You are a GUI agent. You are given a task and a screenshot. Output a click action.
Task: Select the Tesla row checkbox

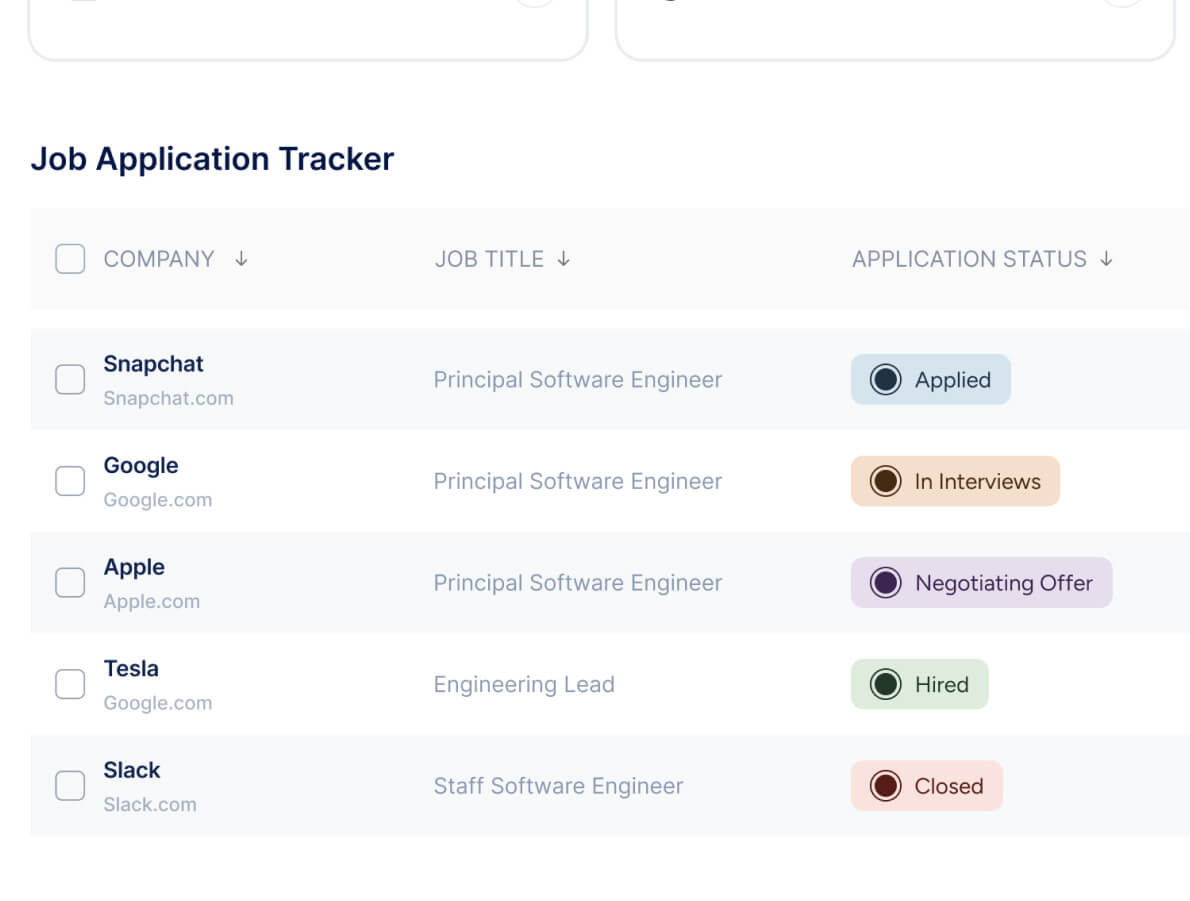[70, 684]
